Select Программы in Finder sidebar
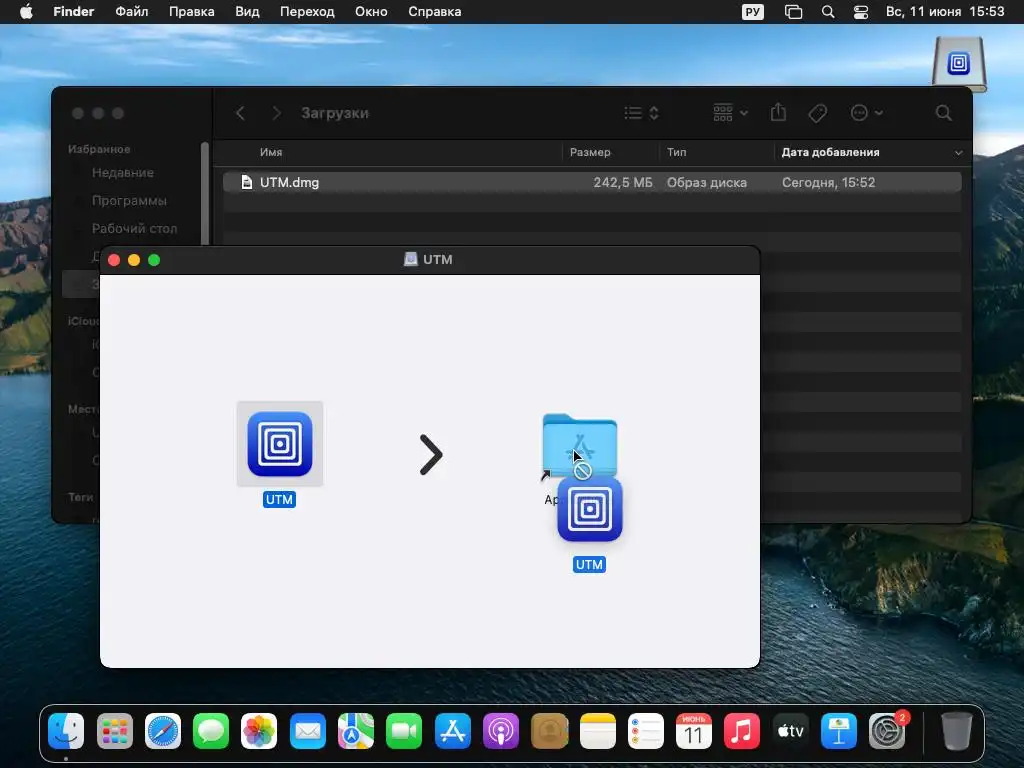The image size is (1024, 768). [x=129, y=200]
